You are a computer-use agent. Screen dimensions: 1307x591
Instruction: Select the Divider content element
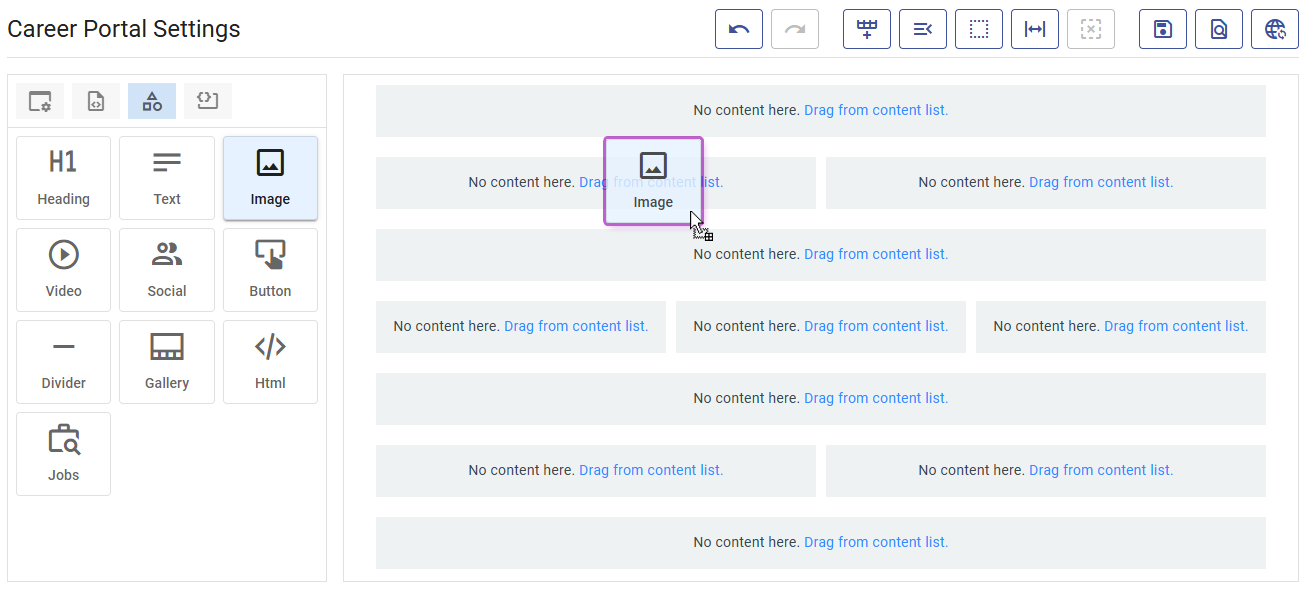tap(63, 362)
